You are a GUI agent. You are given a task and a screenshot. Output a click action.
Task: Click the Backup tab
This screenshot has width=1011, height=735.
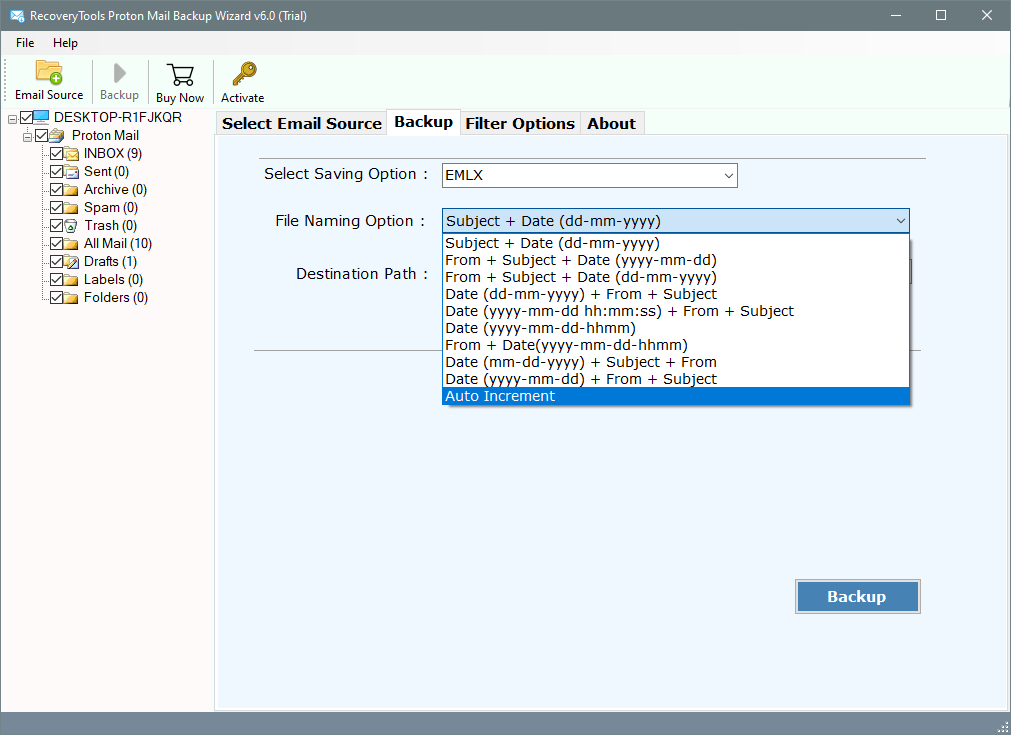[424, 122]
